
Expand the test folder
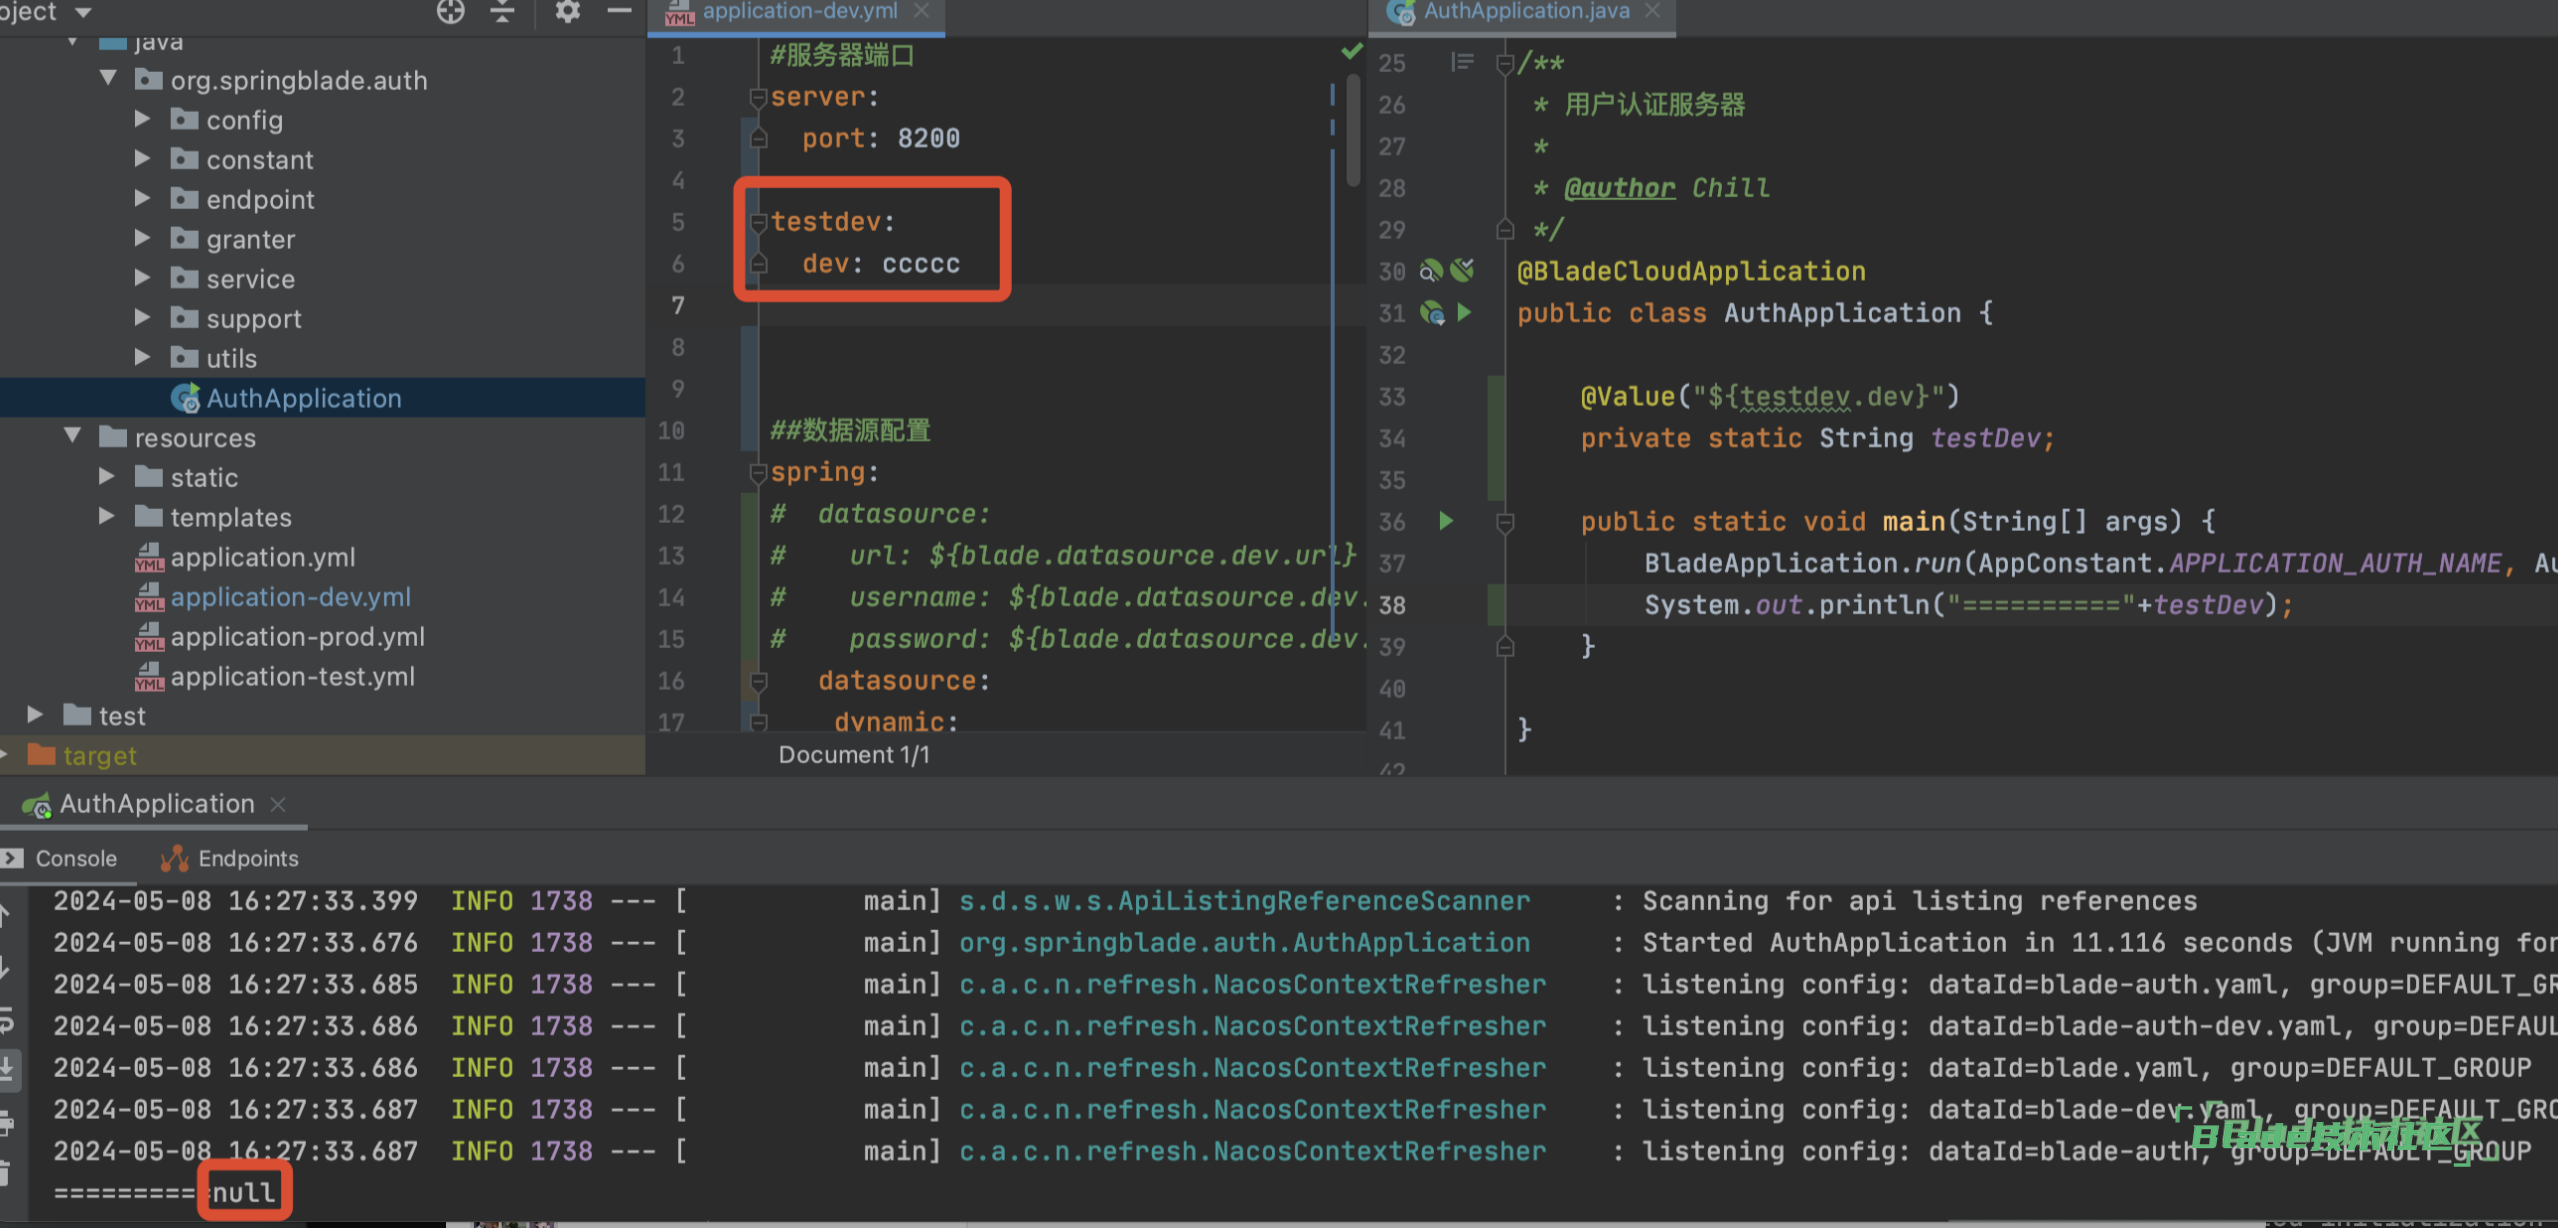(35, 714)
